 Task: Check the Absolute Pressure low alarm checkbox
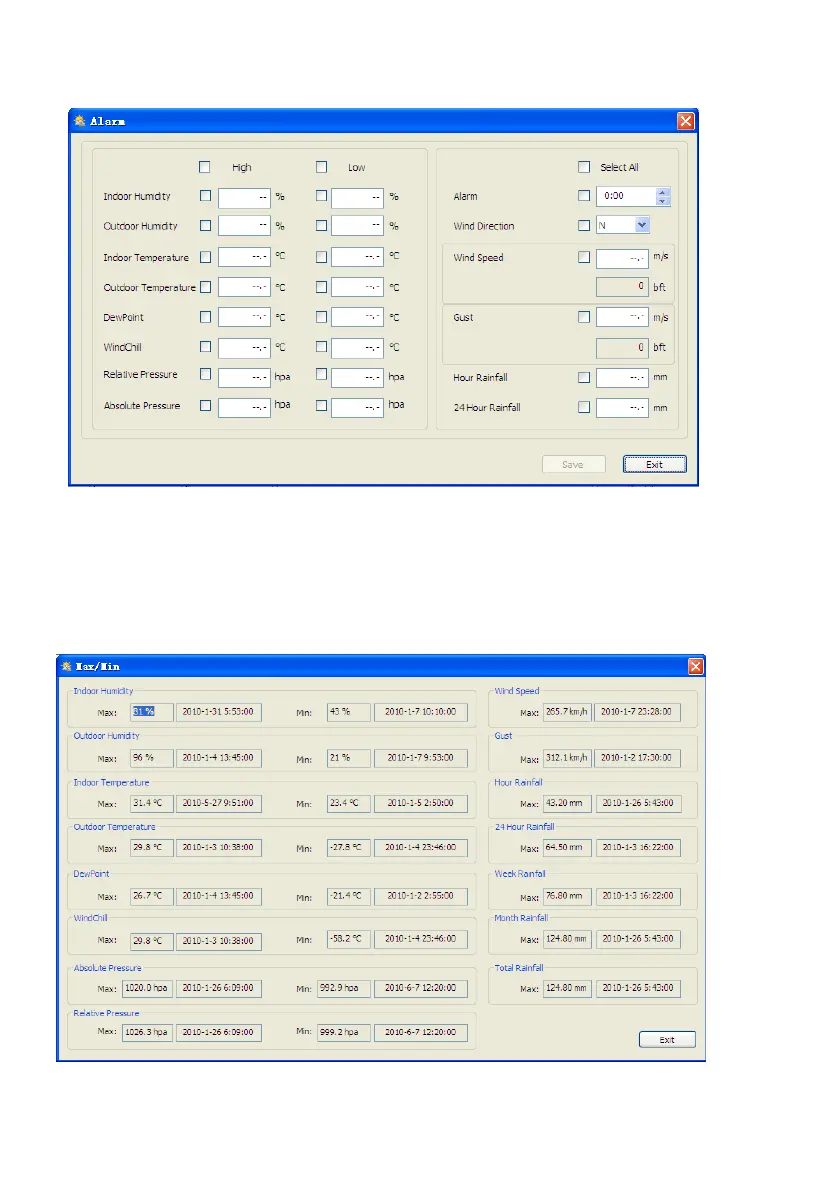(321, 406)
